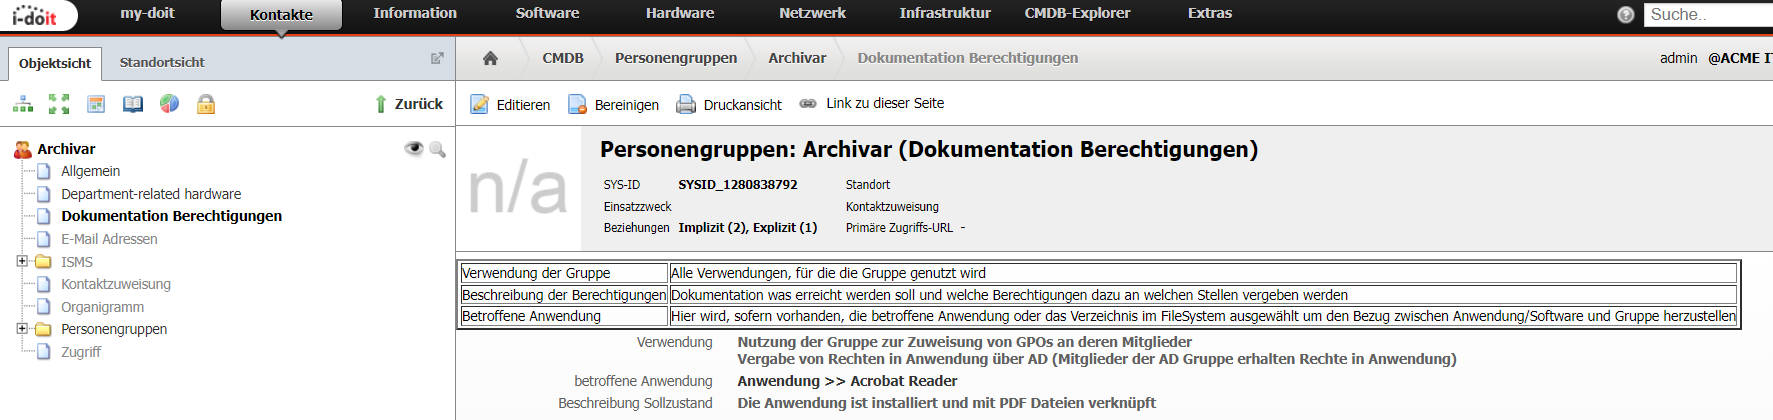Open the pie chart report icon
This screenshot has height=420, width=1773.
(x=169, y=104)
